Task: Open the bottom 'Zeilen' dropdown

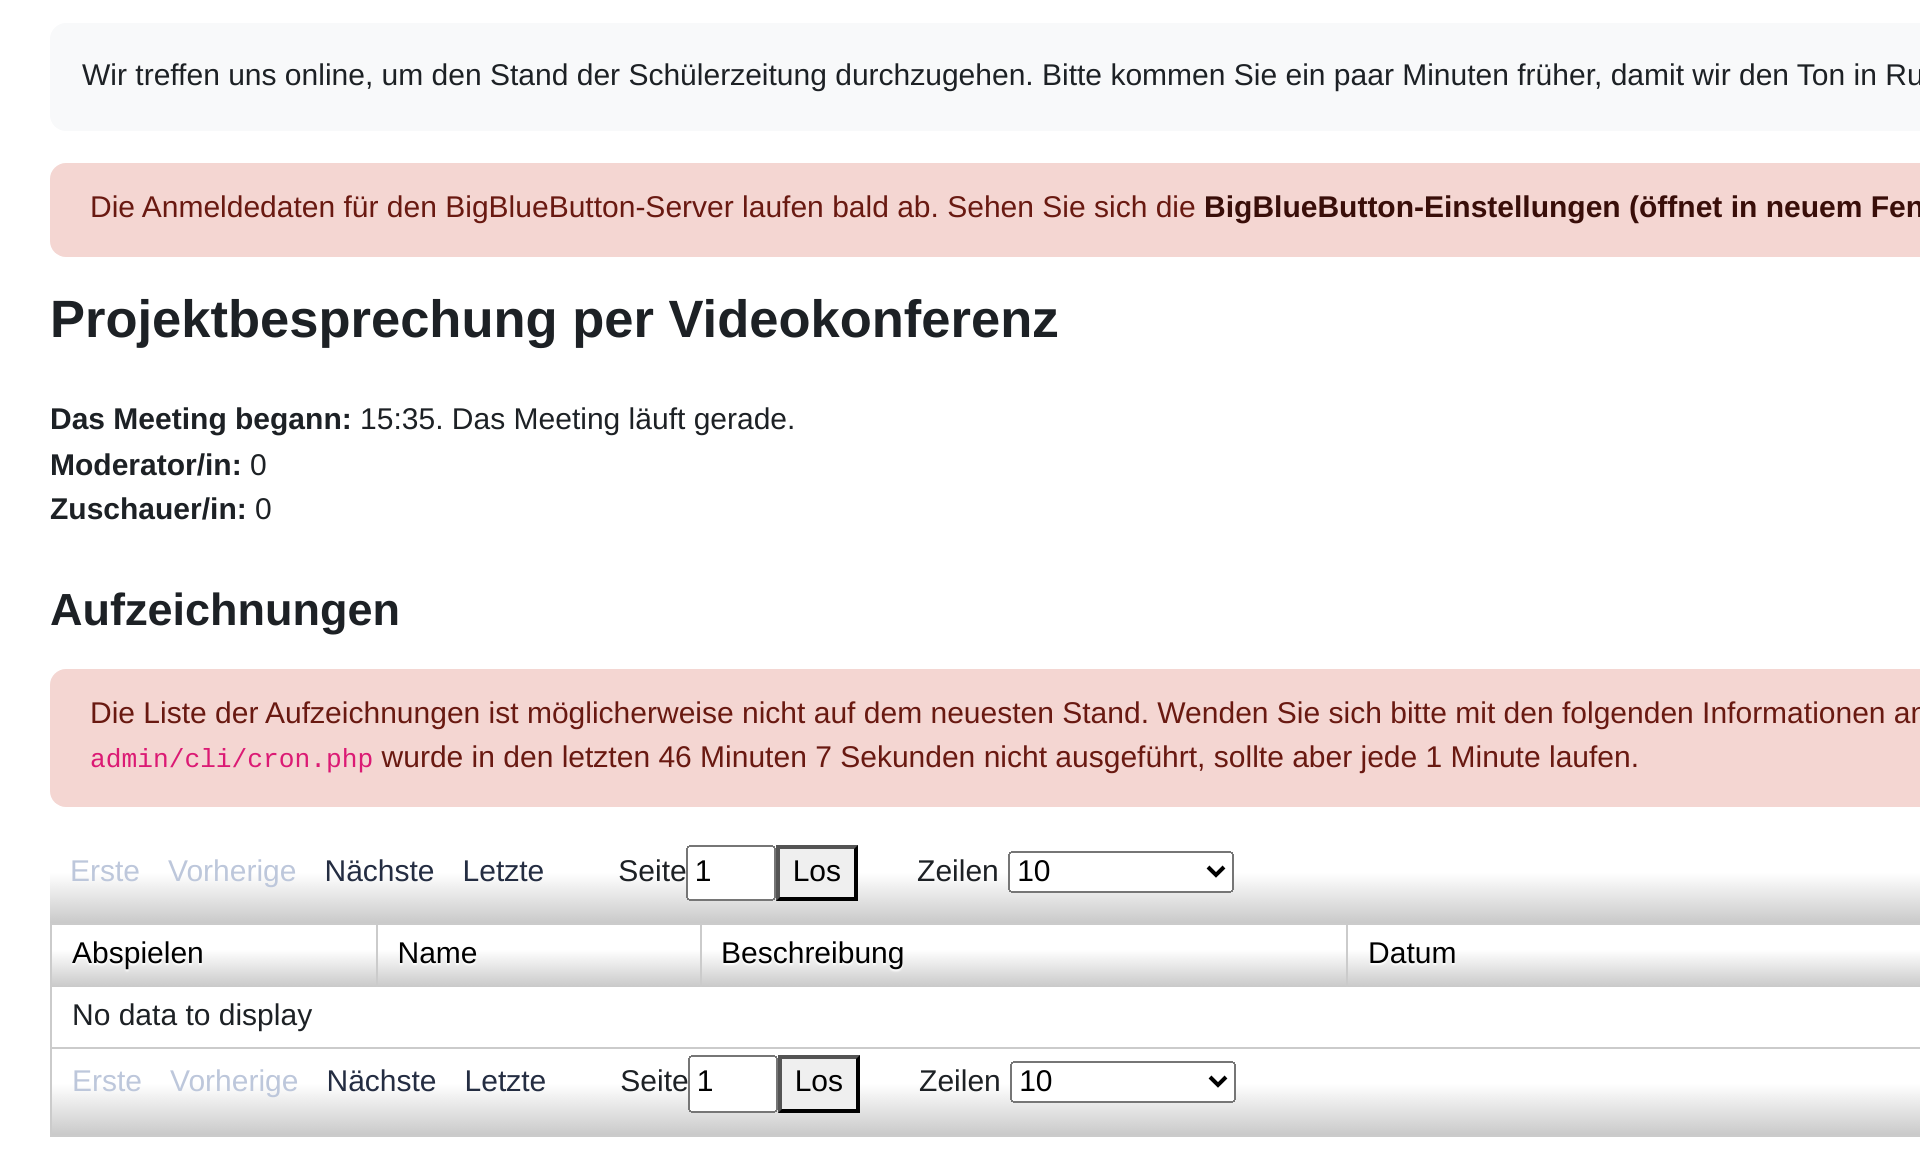Action: click(x=1123, y=1082)
